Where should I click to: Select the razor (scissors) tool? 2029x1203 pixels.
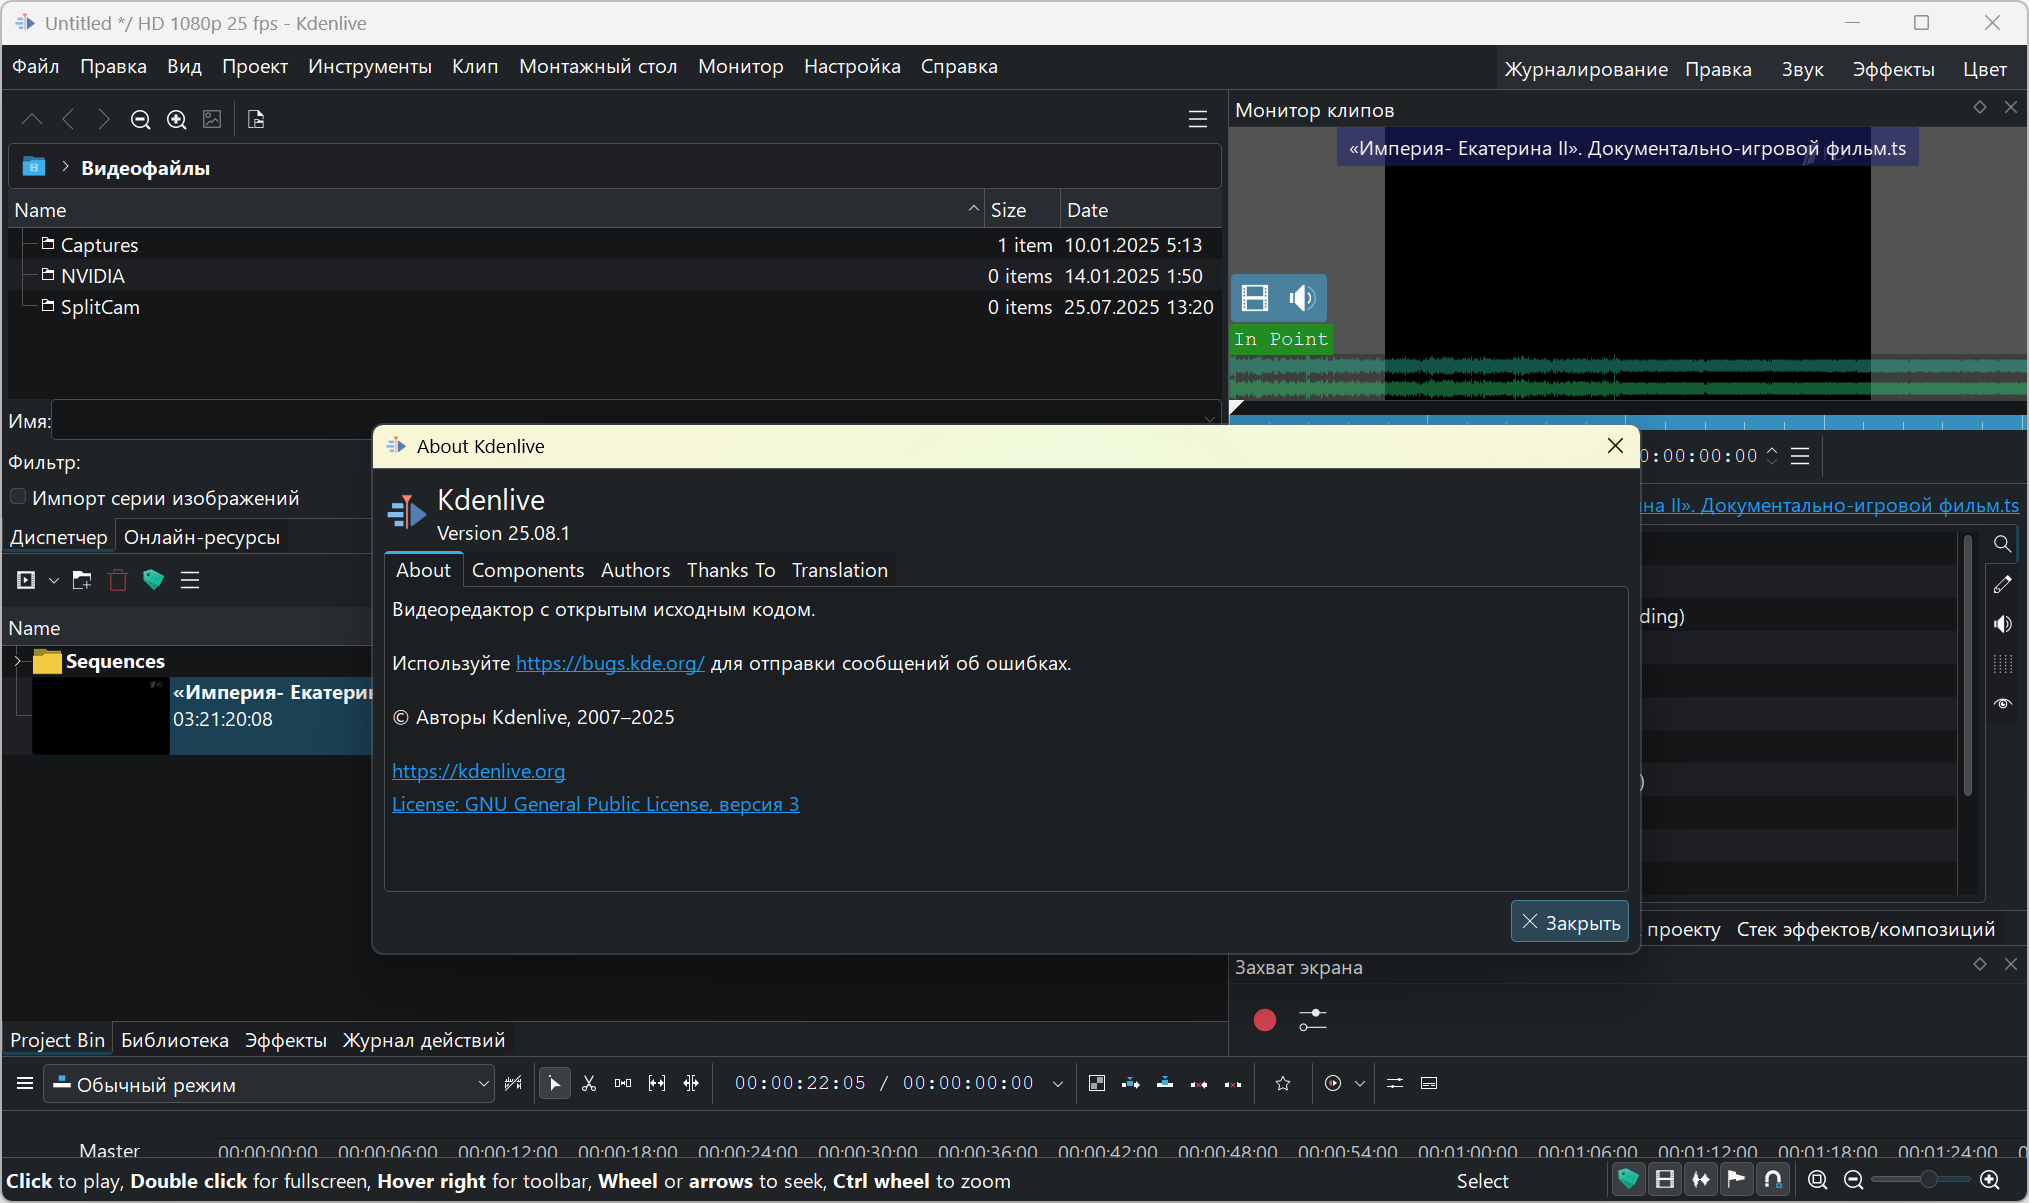click(589, 1083)
